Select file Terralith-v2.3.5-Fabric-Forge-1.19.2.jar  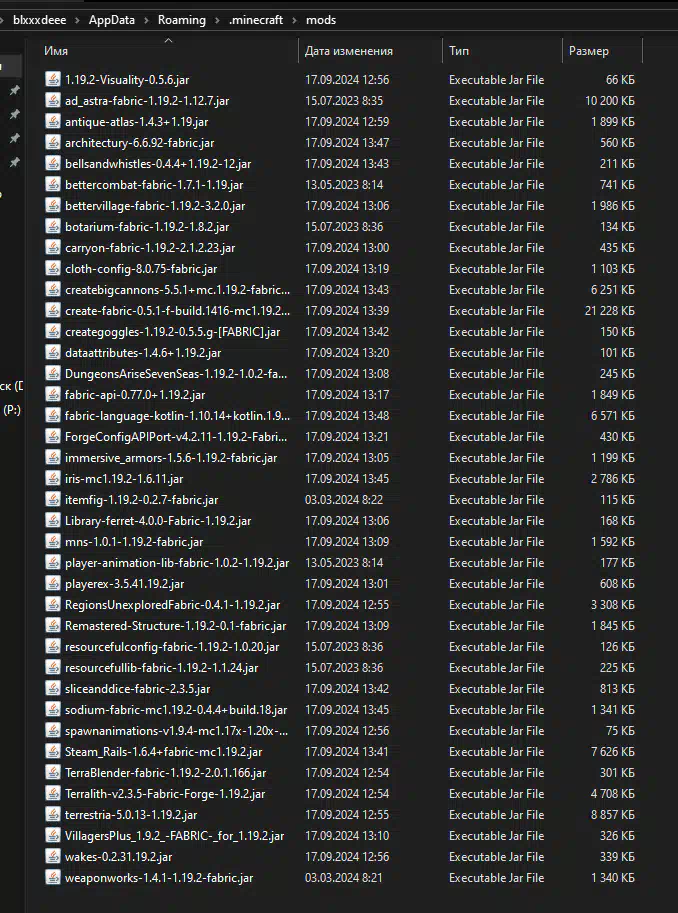[165, 793]
